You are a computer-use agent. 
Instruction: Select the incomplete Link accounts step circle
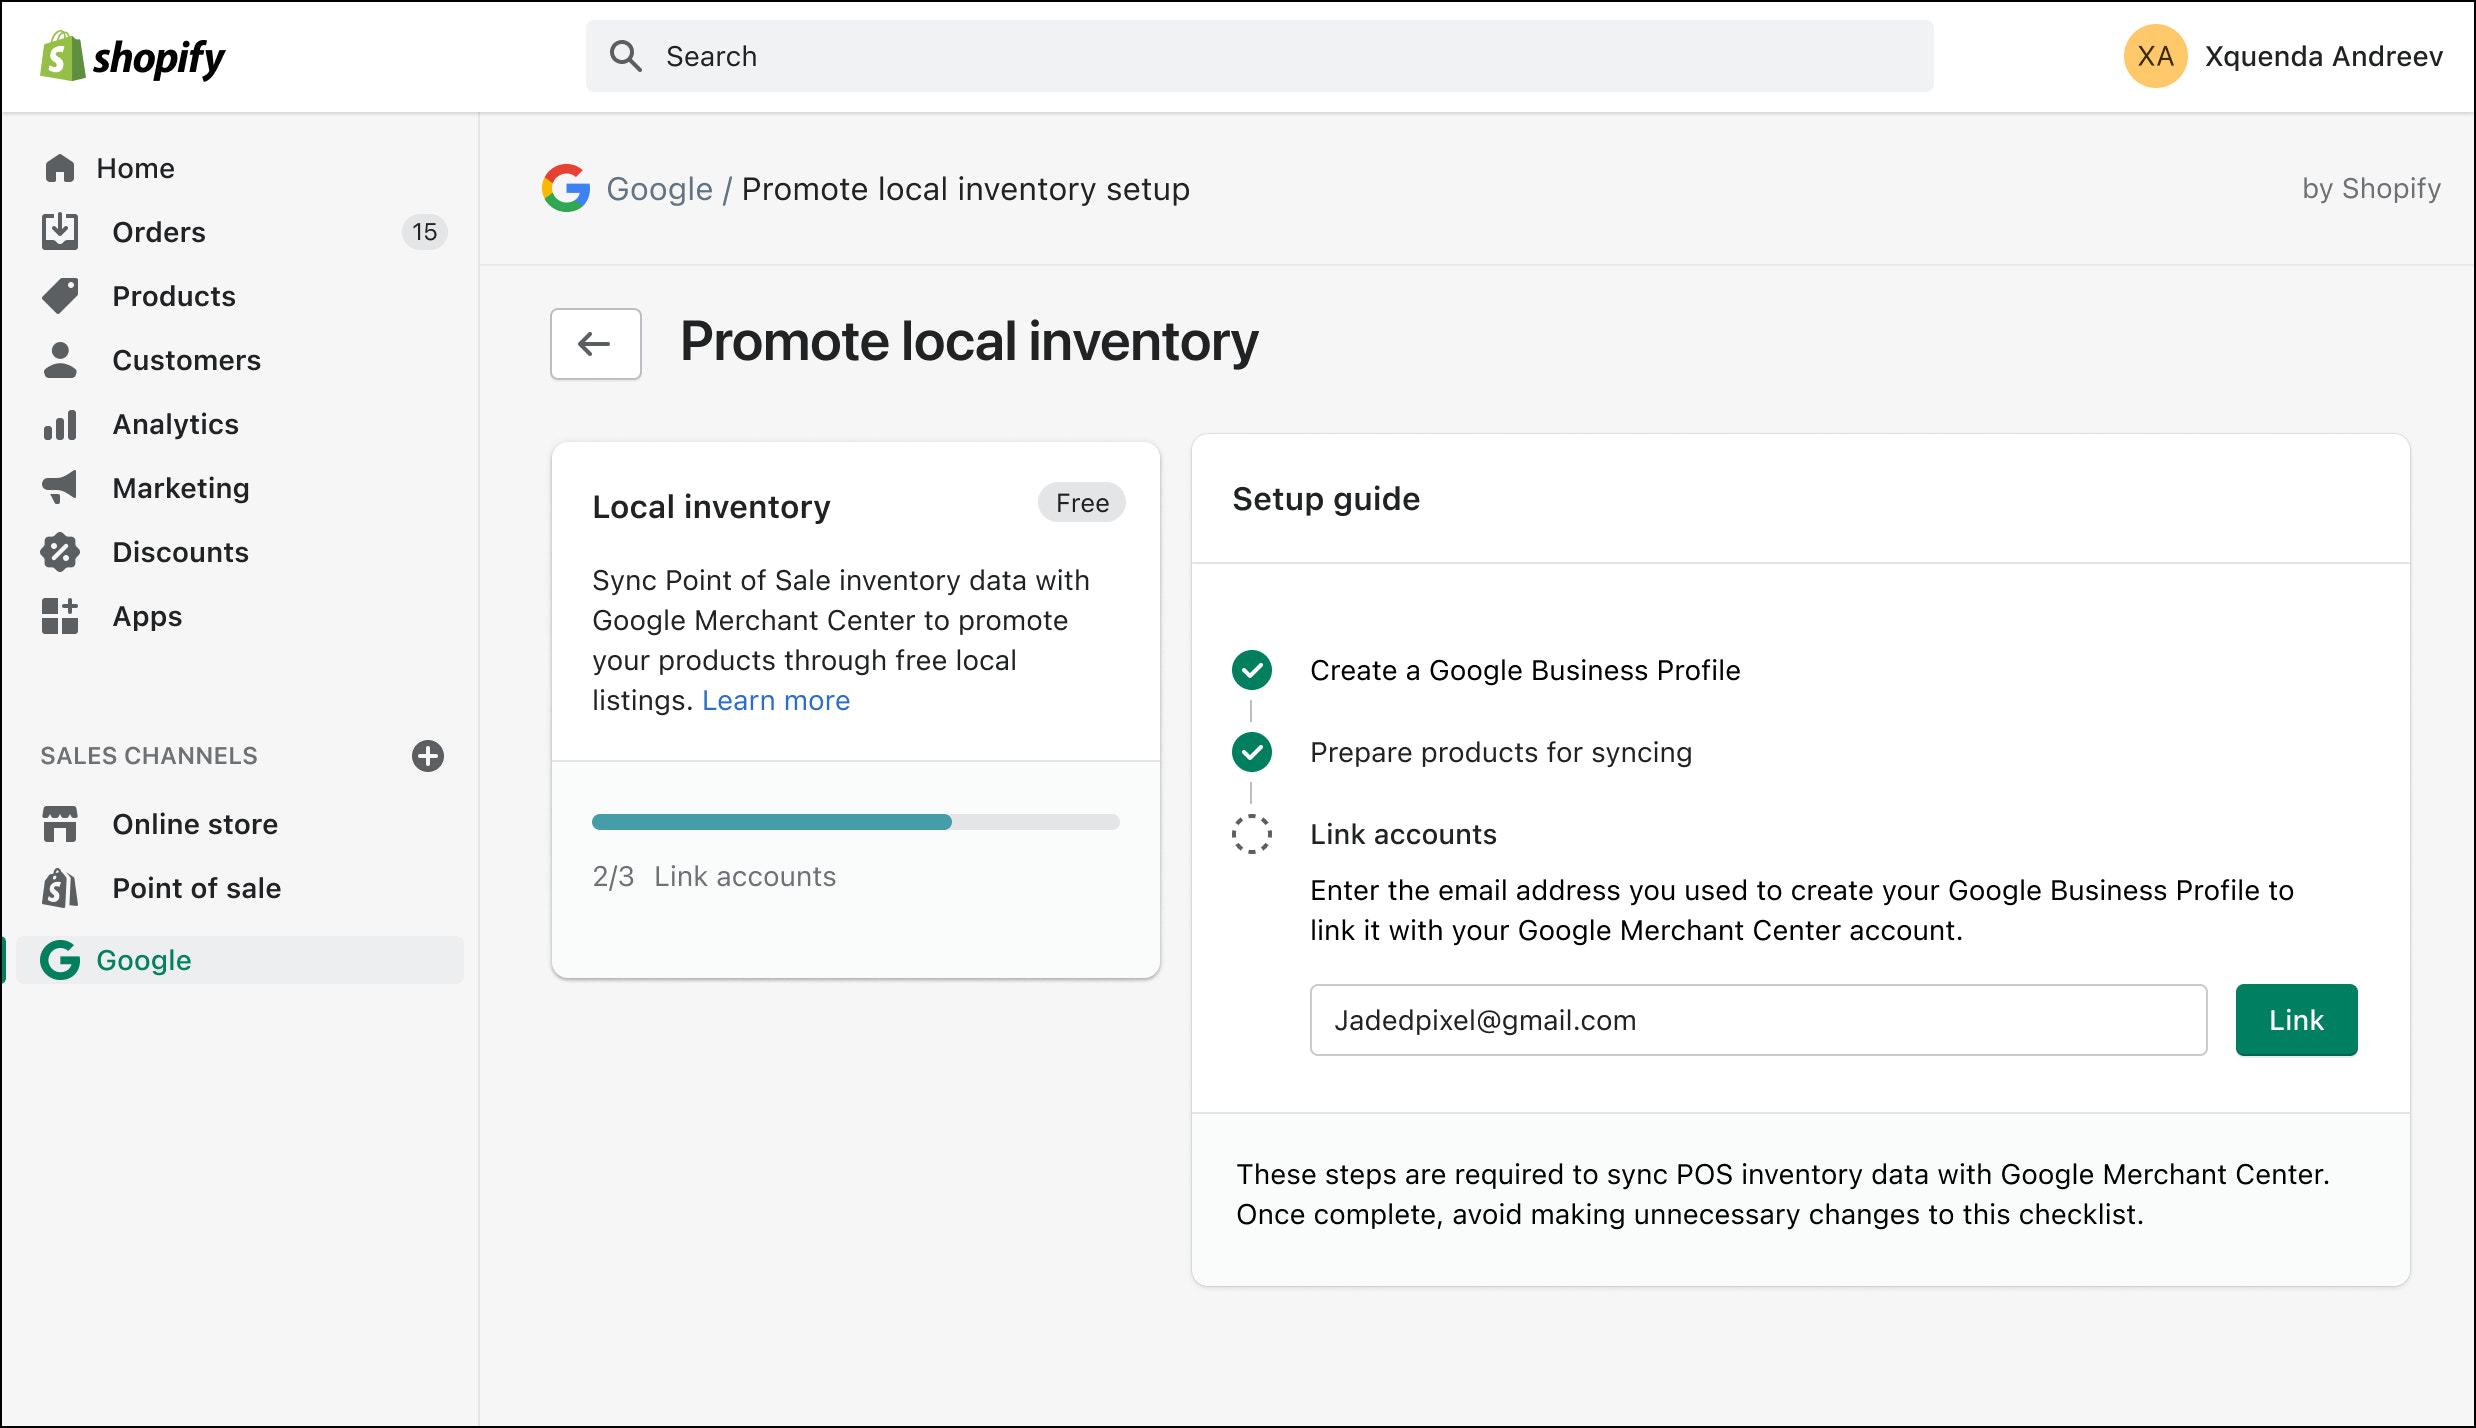(x=1251, y=834)
